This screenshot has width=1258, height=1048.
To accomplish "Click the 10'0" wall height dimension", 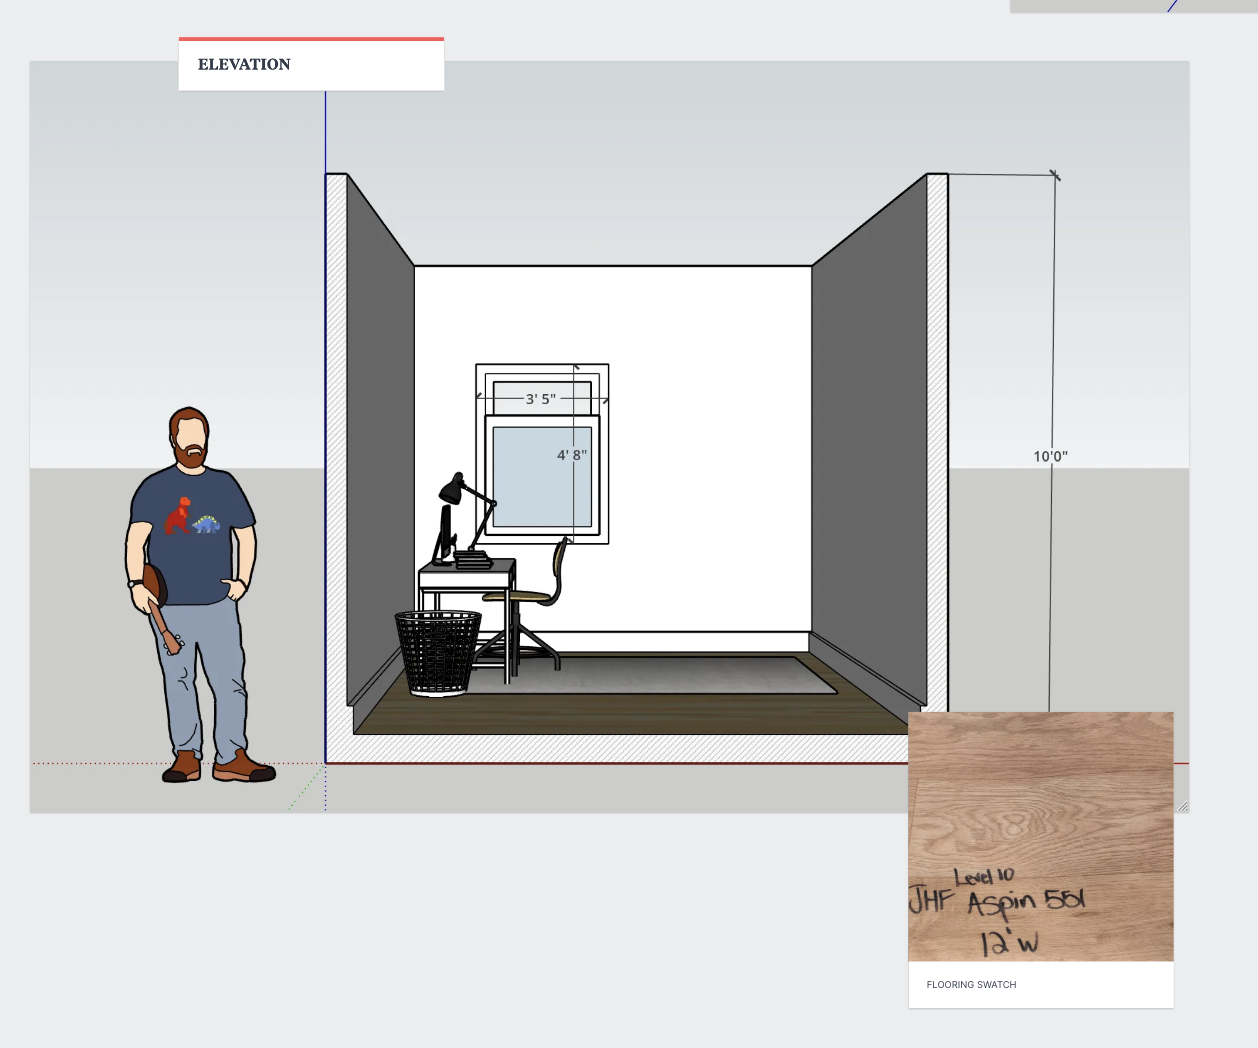I will click(1050, 456).
